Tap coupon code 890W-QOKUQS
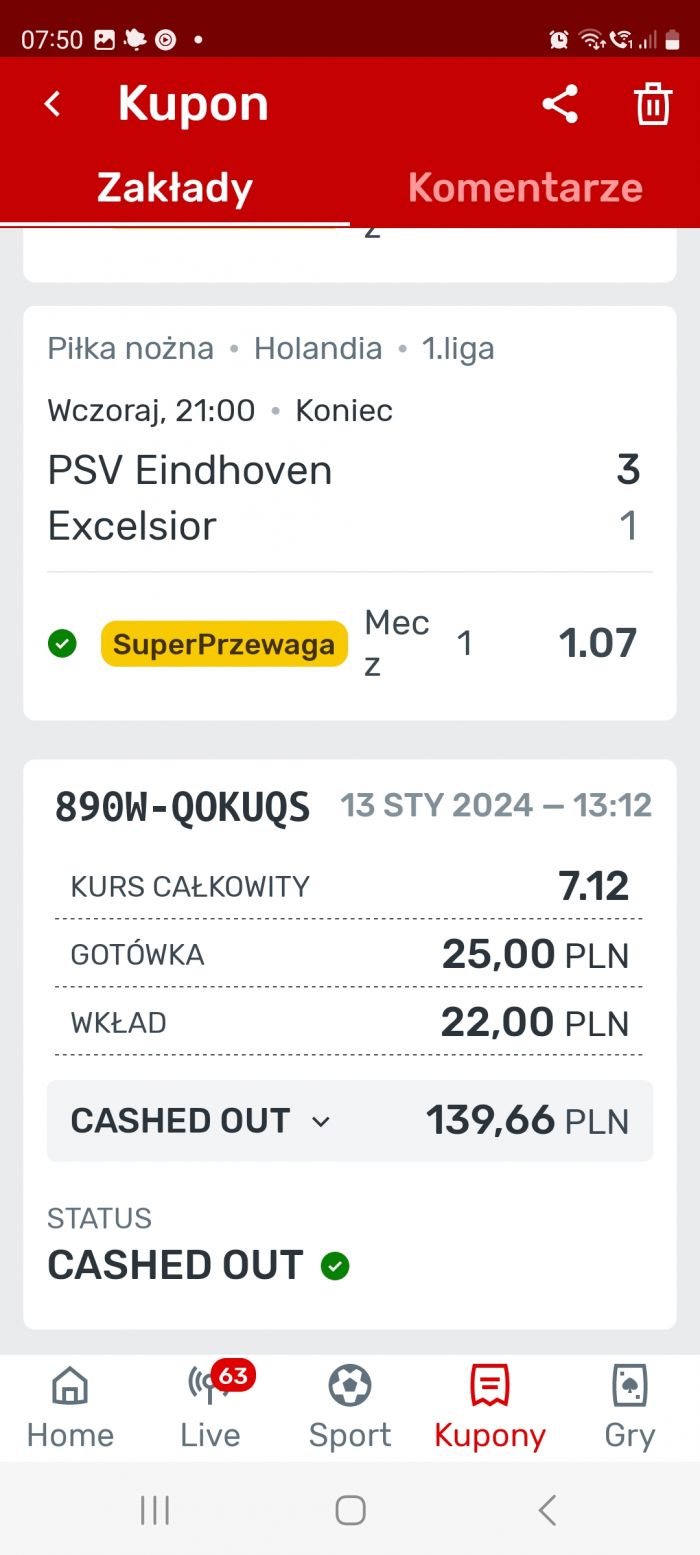This screenshot has height=1555, width=700. (182, 807)
